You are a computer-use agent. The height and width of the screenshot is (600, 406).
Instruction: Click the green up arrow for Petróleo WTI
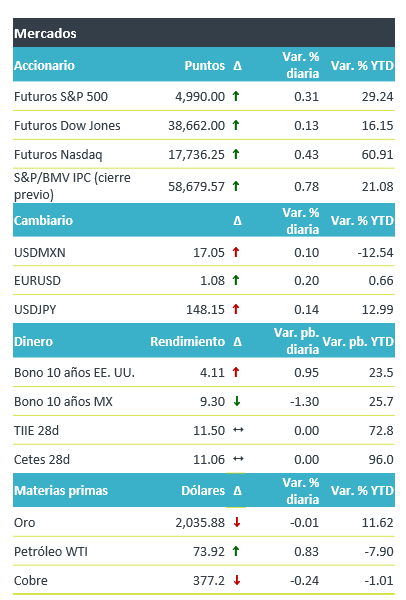[x=236, y=551]
